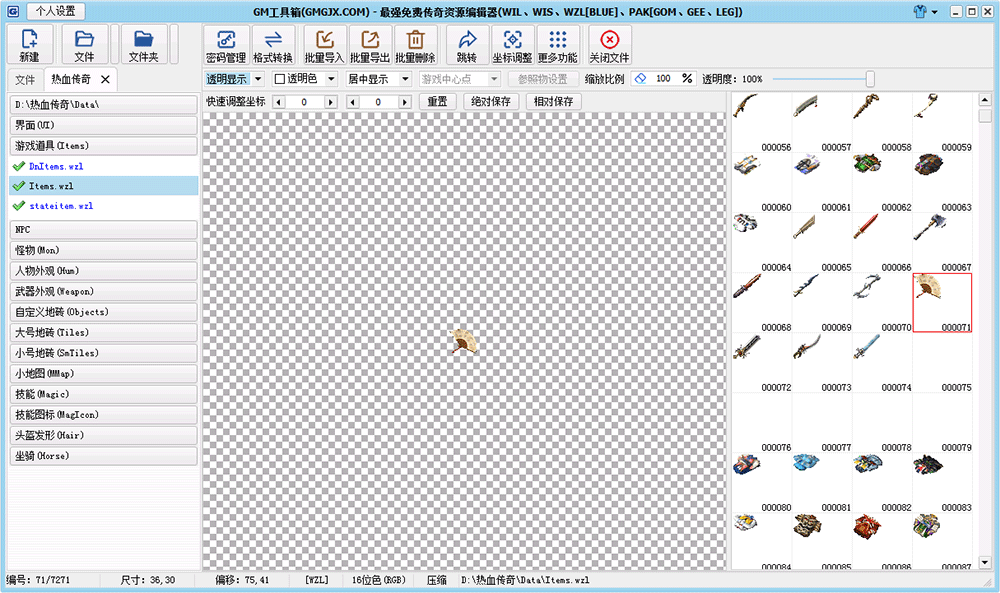Open the 透明色 color dropdown arrow
The width and height of the screenshot is (1000, 593).
pyautogui.click(x=330, y=79)
